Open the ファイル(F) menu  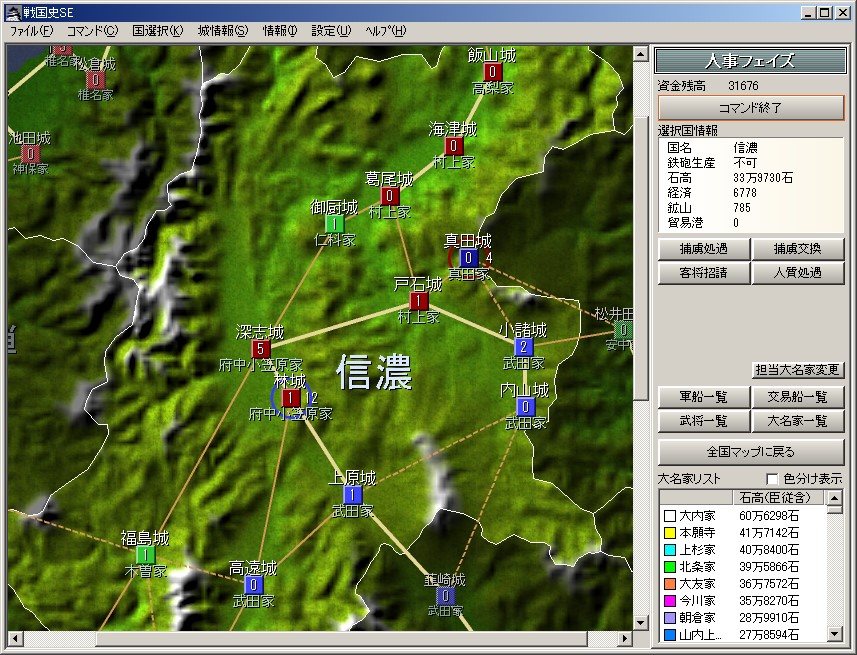[31, 31]
